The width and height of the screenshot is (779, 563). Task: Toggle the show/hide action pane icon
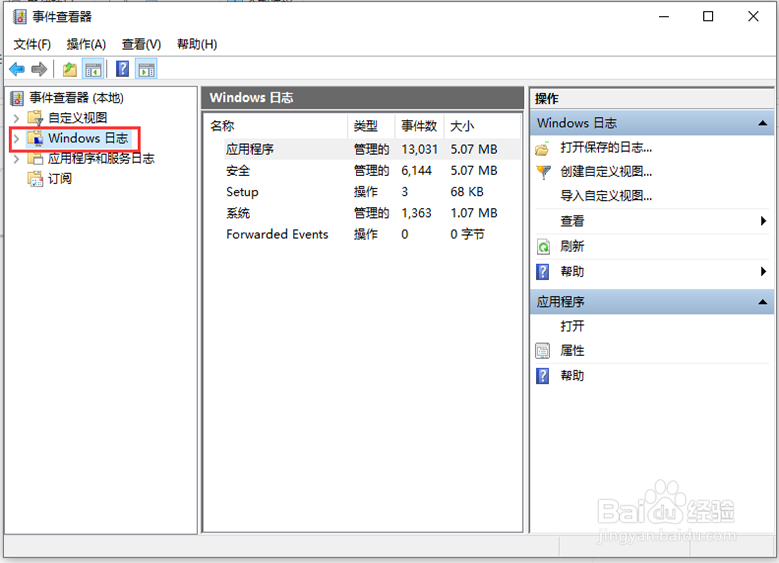point(146,70)
